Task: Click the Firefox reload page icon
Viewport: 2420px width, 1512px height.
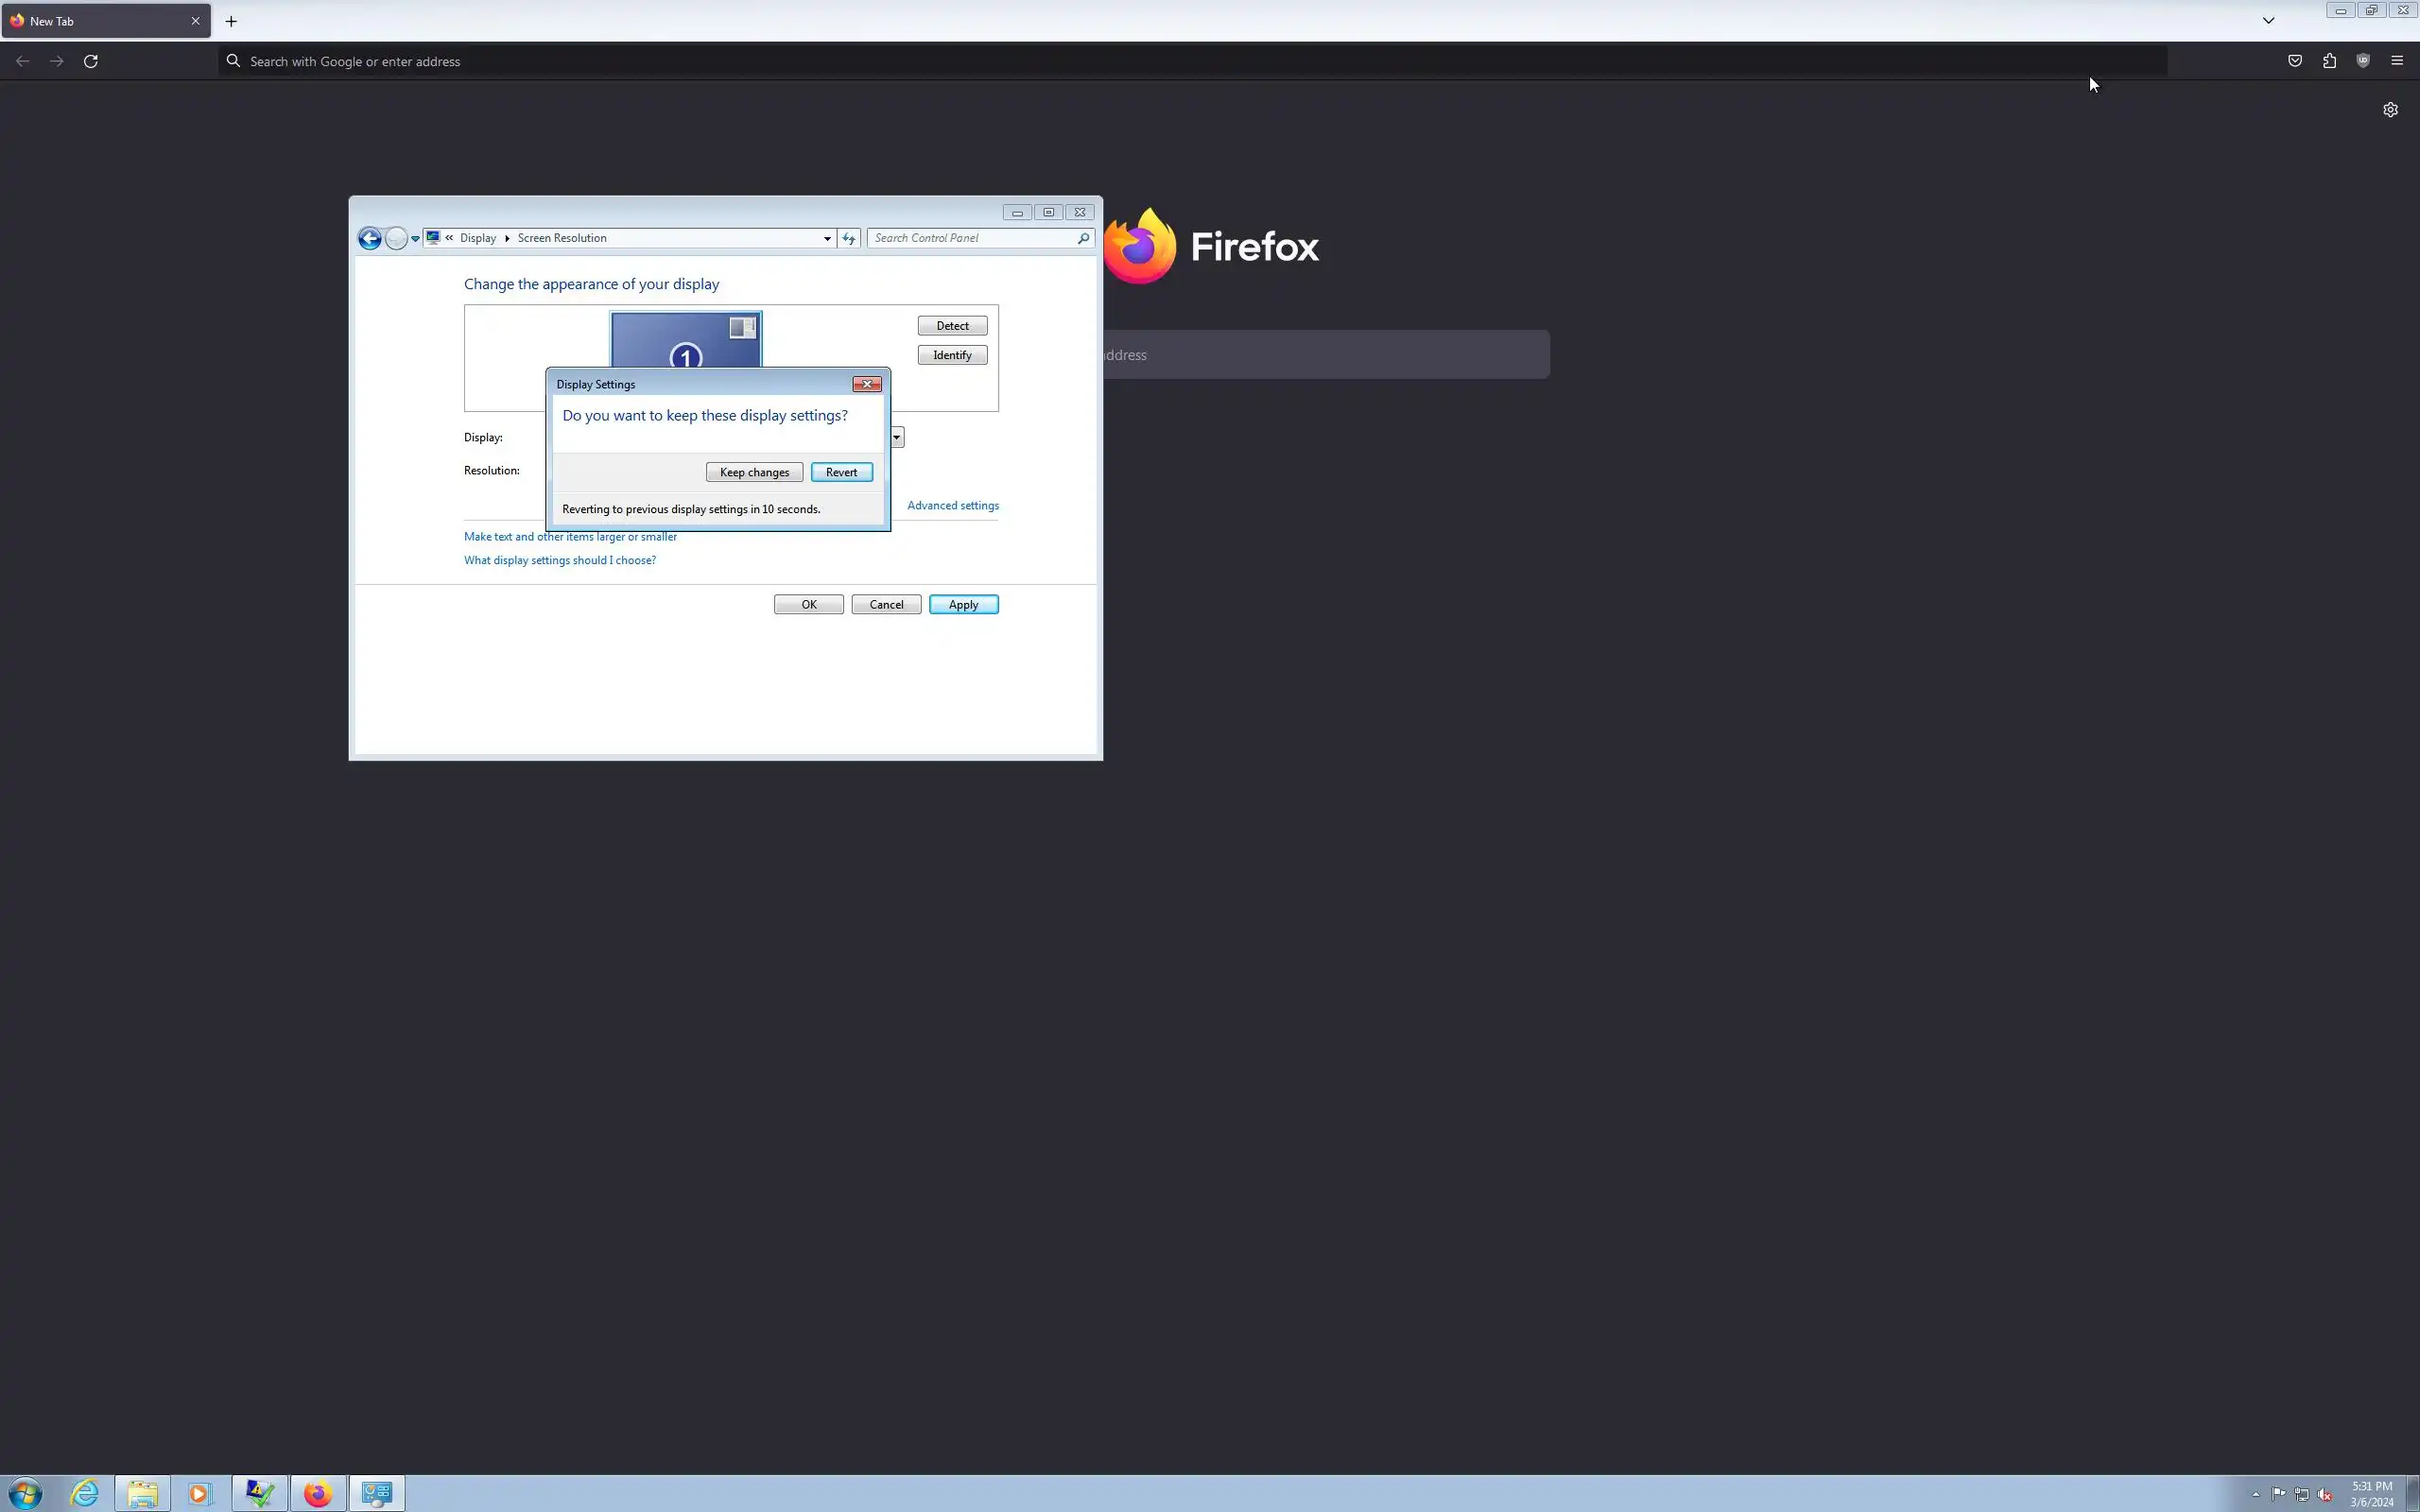Action: pyautogui.click(x=90, y=61)
